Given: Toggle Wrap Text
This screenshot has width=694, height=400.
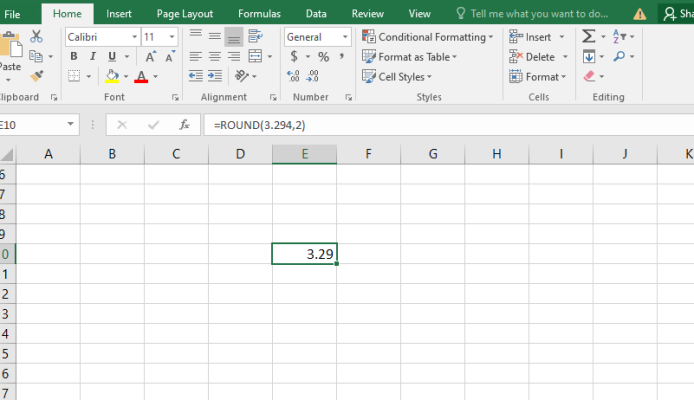Looking at the screenshot, I should click(x=255, y=36).
